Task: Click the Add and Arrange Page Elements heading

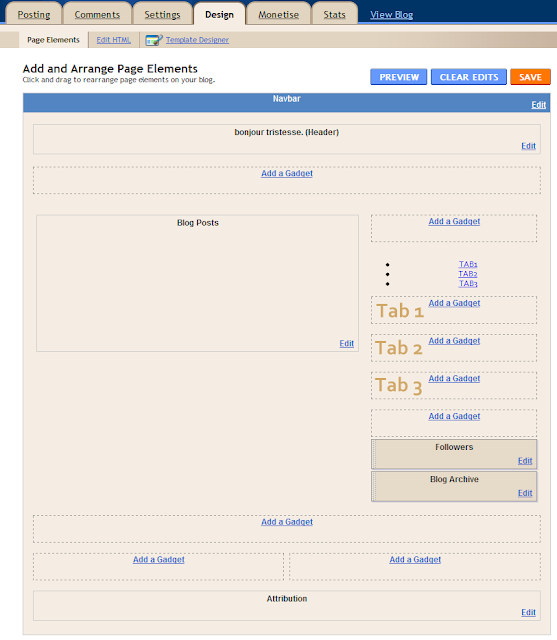Action: (110, 69)
